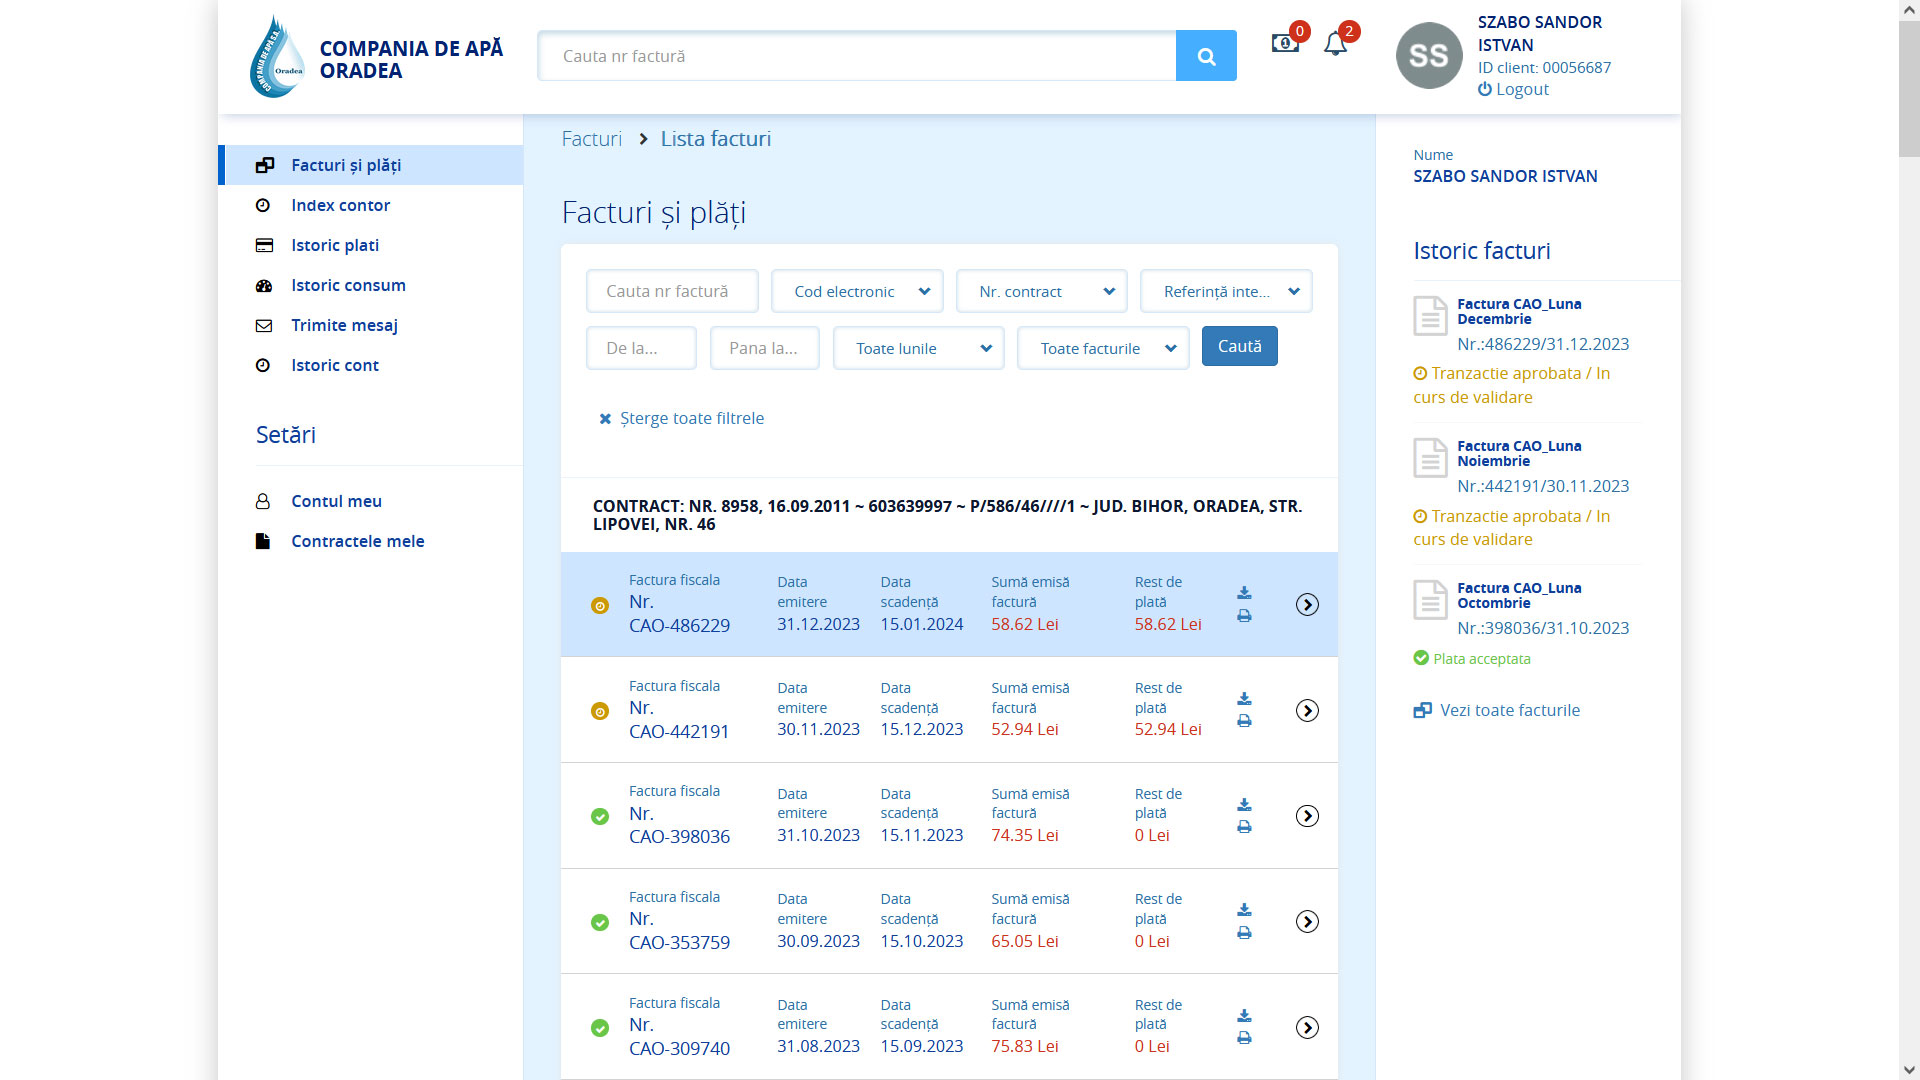Click the payments money icon in header
Viewport: 1920px width, 1080px height.
click(x=1284, y=44)
